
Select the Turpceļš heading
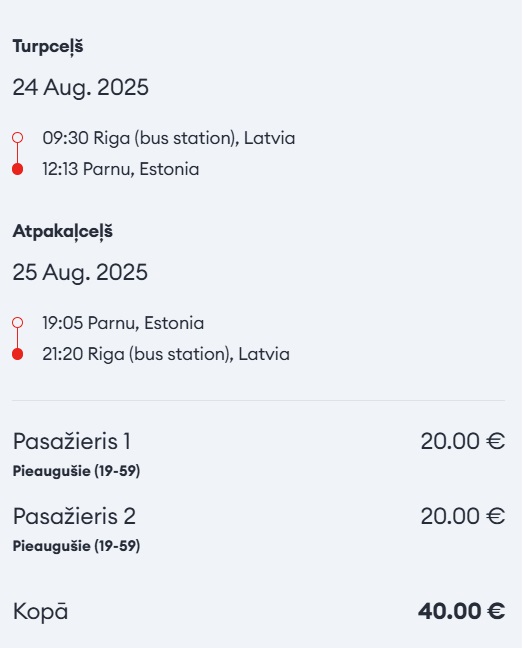(48, 46)
